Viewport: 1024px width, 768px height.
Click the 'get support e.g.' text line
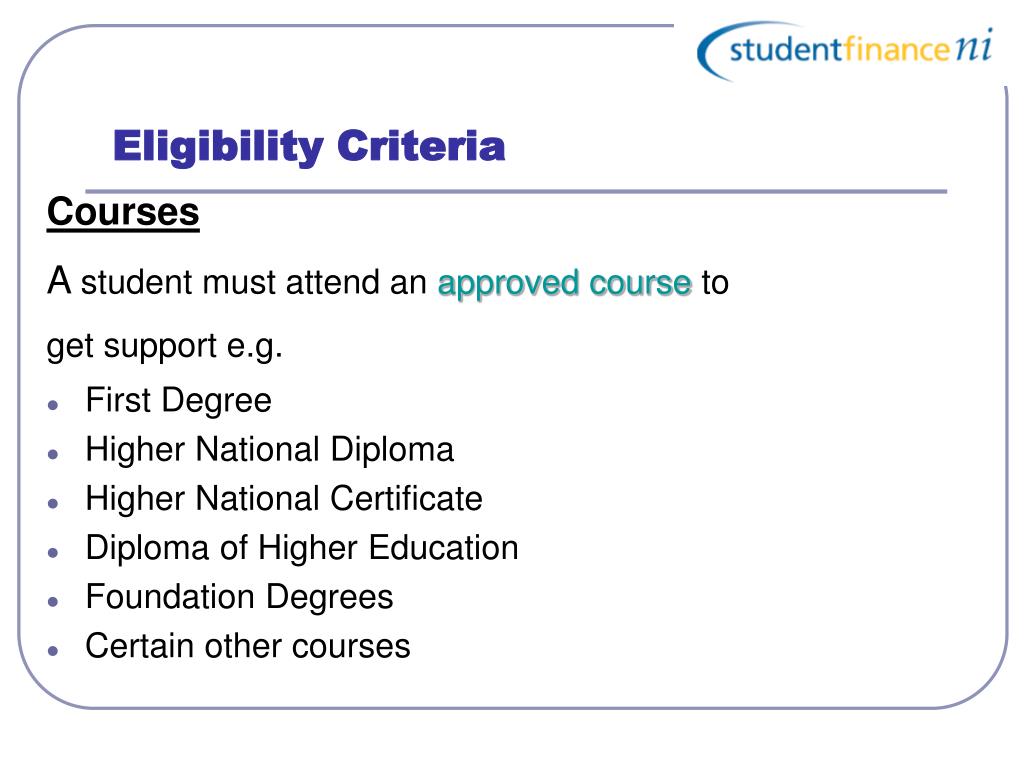pyautogui.click(x=165, y=347)
